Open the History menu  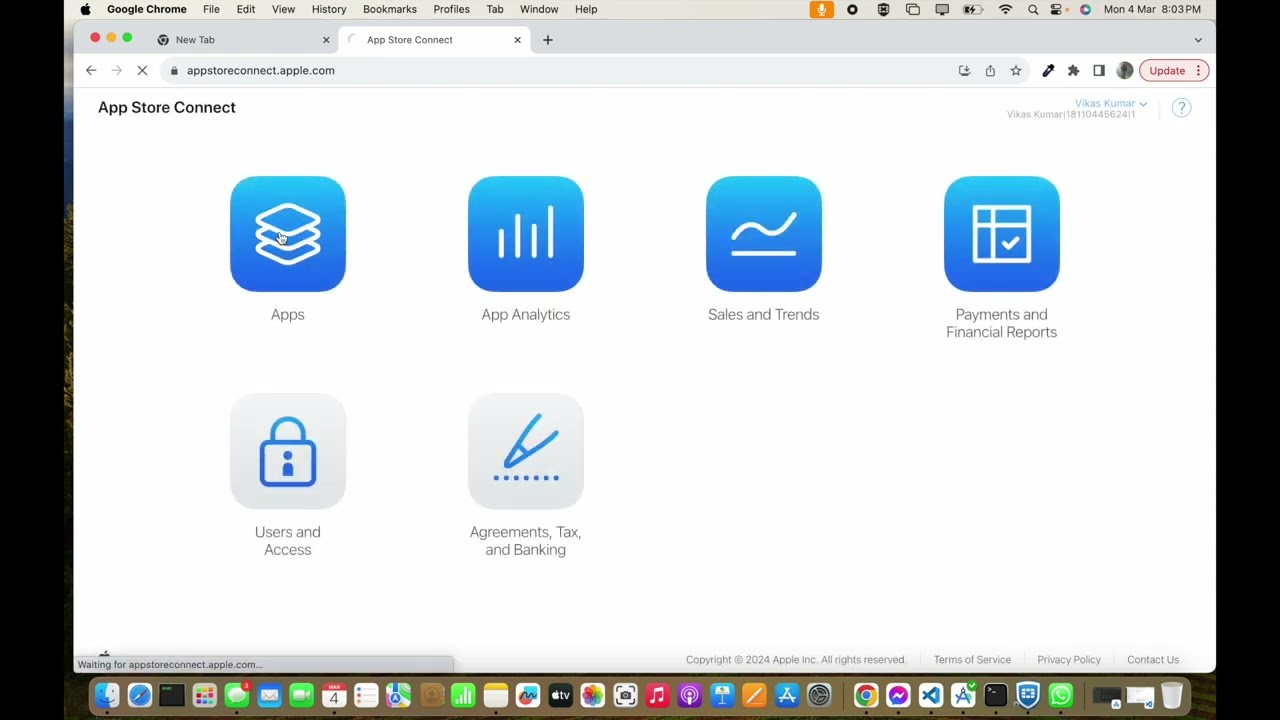[329, 9]
